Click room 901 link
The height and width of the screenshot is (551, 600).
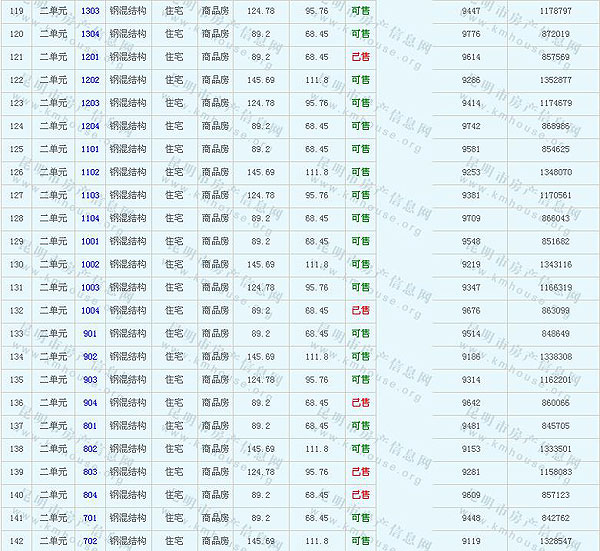click(90, 333)
